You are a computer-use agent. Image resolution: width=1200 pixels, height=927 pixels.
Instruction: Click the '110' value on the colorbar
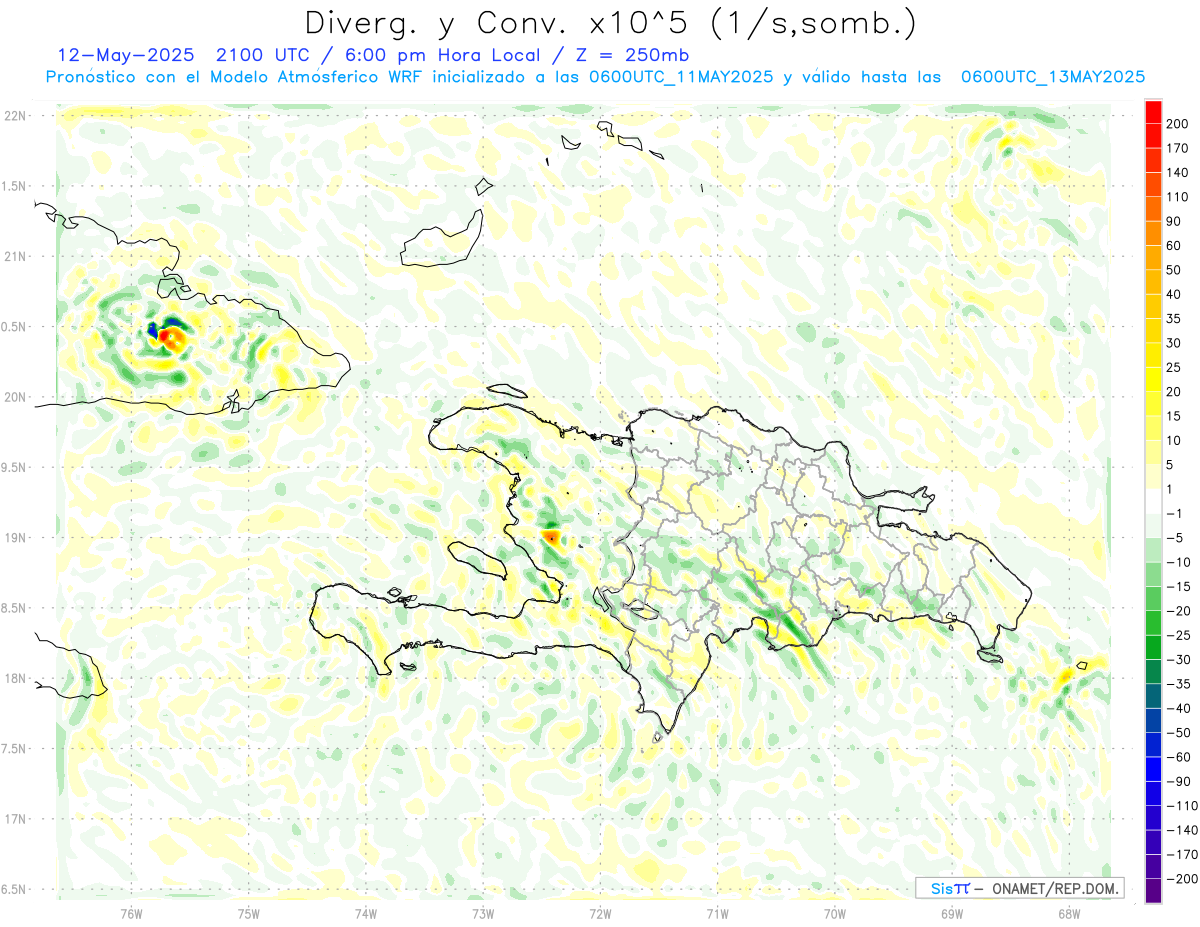1178,197
